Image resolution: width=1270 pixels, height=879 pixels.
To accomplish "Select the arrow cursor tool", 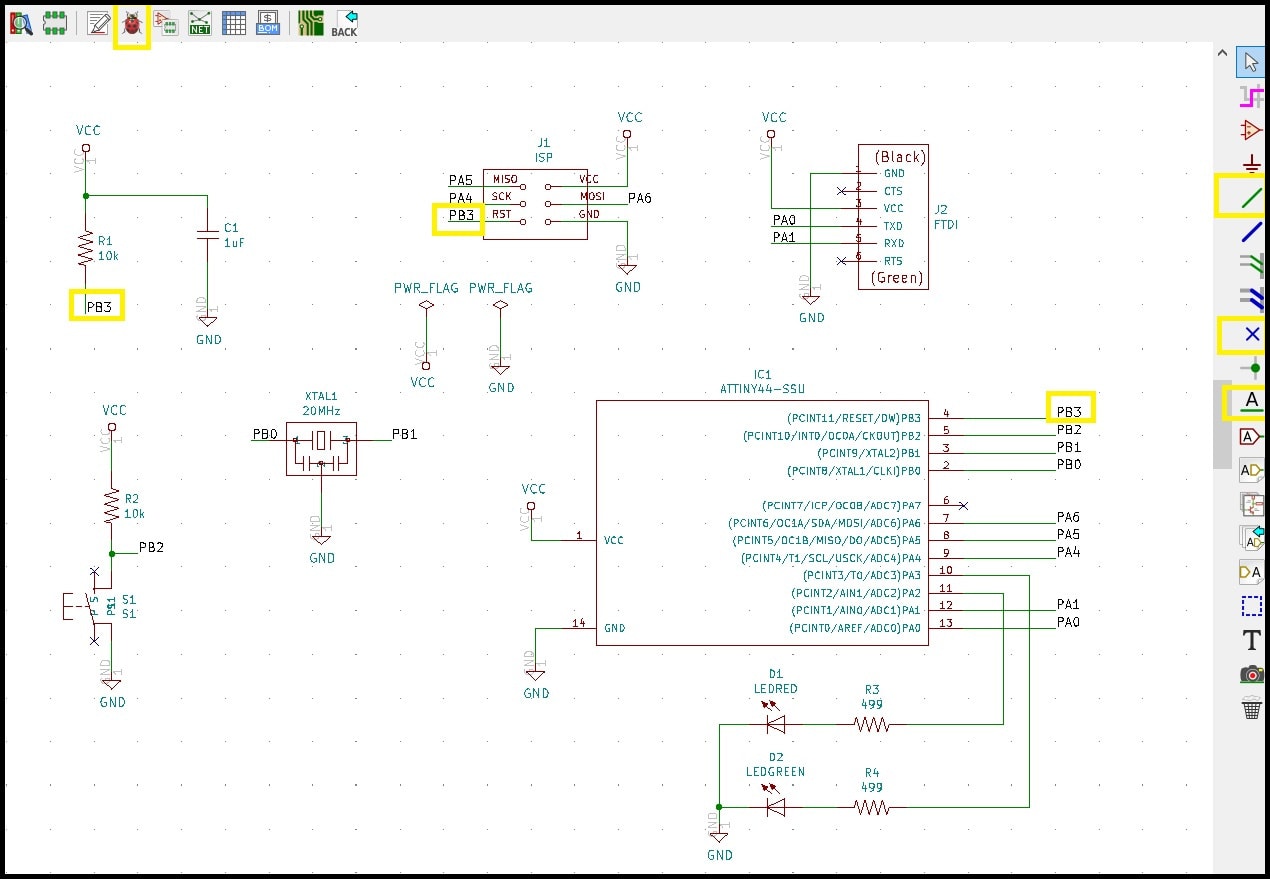I will [x=1251, y=62].
